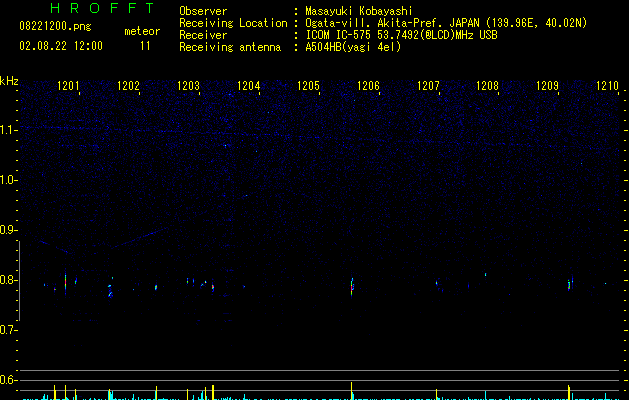Click the bright meteor echo just before 1201
This screenshot has height=400, width=629.
tap(65, 282)
